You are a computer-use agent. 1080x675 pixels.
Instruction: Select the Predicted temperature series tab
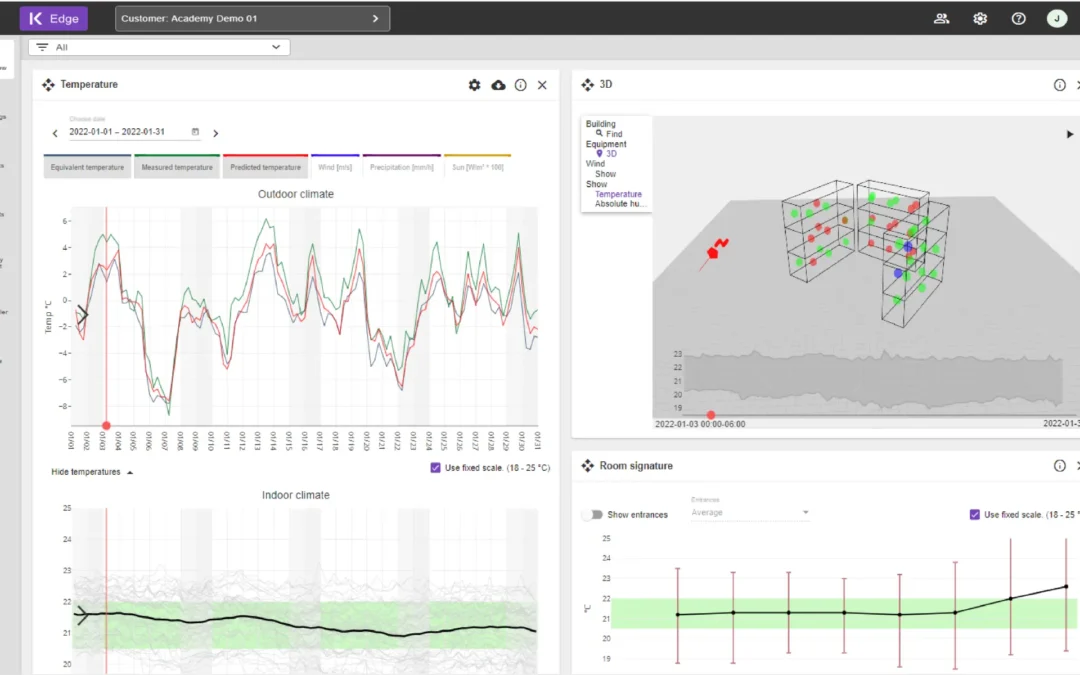coord(265,167)
